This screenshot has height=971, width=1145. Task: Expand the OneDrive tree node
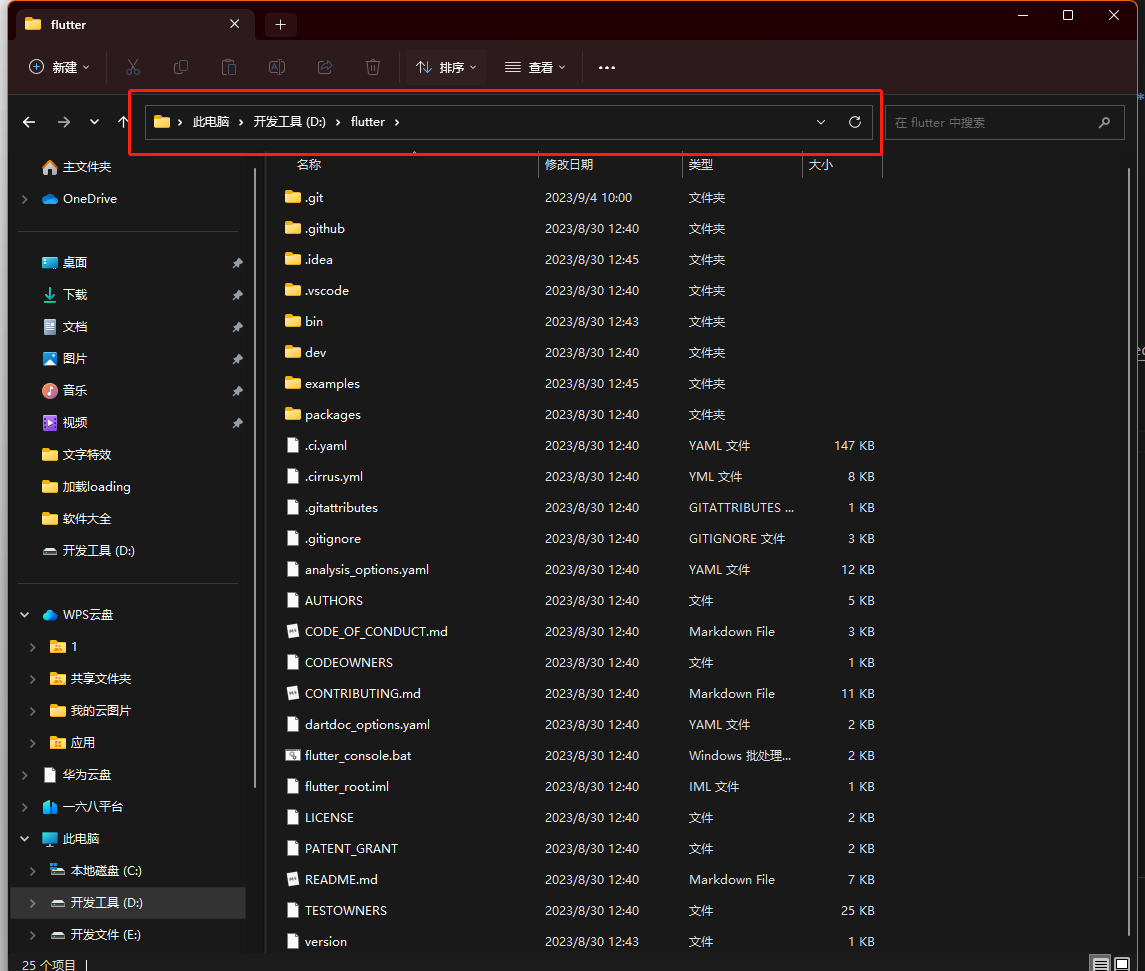[24, 199]
